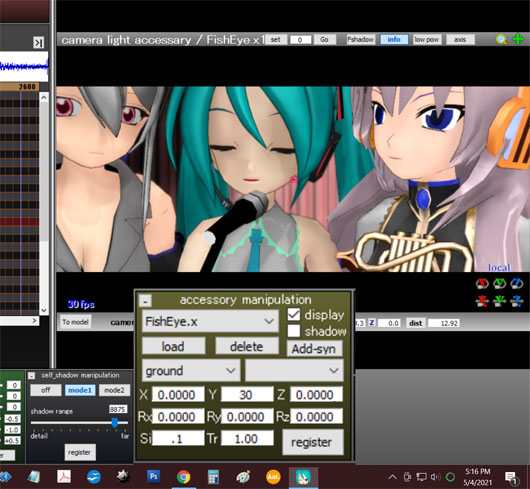Click the Add-syn button
Screen dimensions: 530x489
[314, 348]
